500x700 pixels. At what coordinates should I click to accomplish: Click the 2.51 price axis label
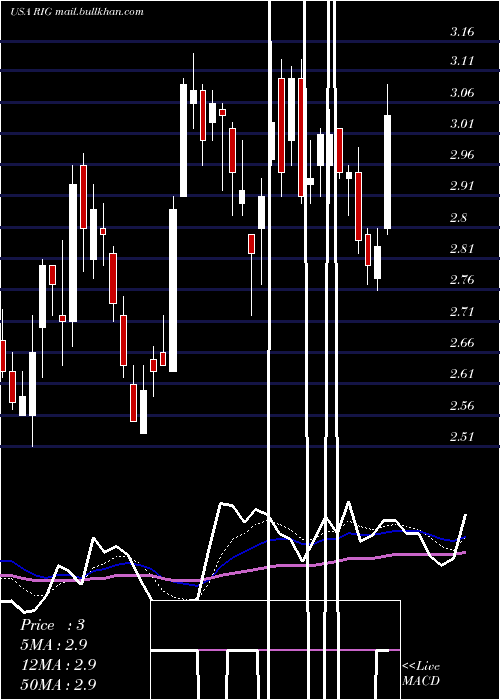pos(462,436)
